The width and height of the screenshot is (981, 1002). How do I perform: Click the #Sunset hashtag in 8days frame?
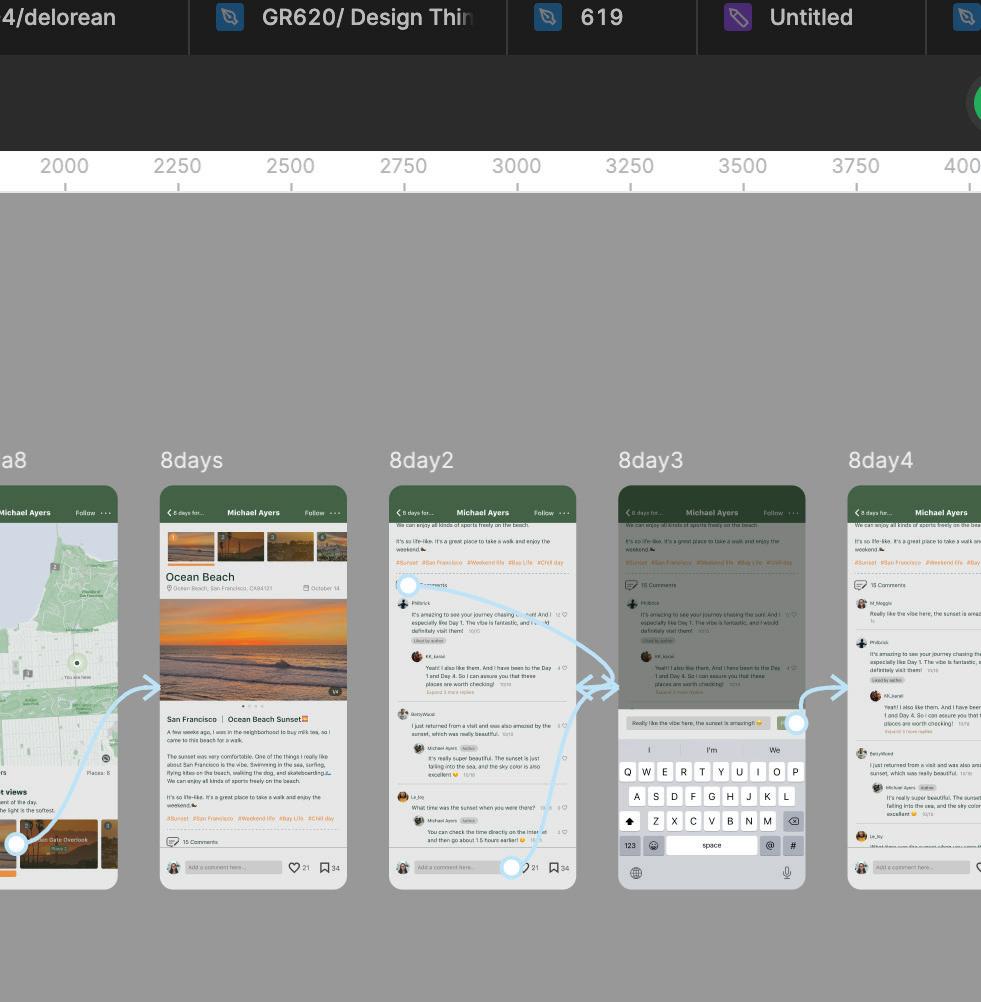click(177, 819)
